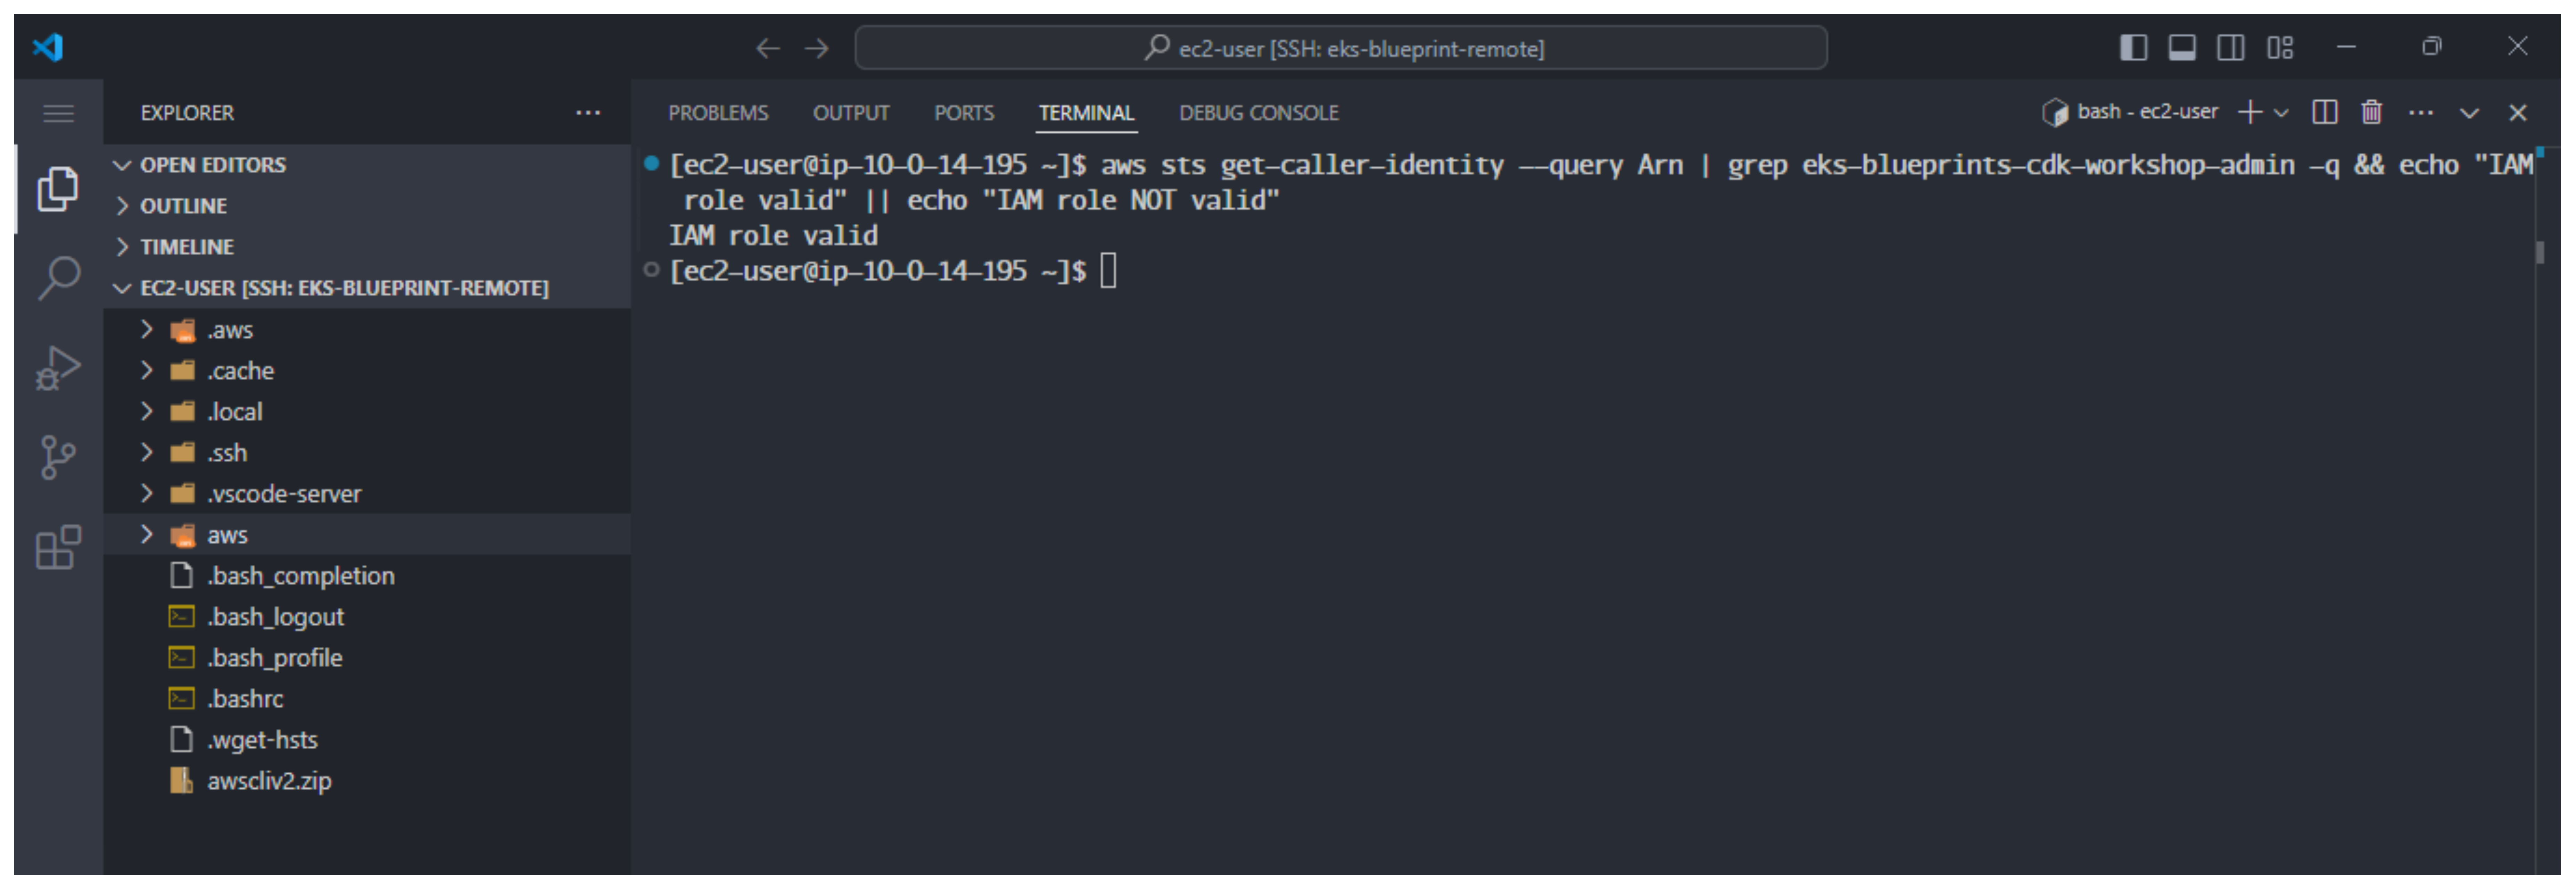The width and height of the screenshot is (2576, 889).
Task: Click the .cache folder icon
Action: pos(182,371)
